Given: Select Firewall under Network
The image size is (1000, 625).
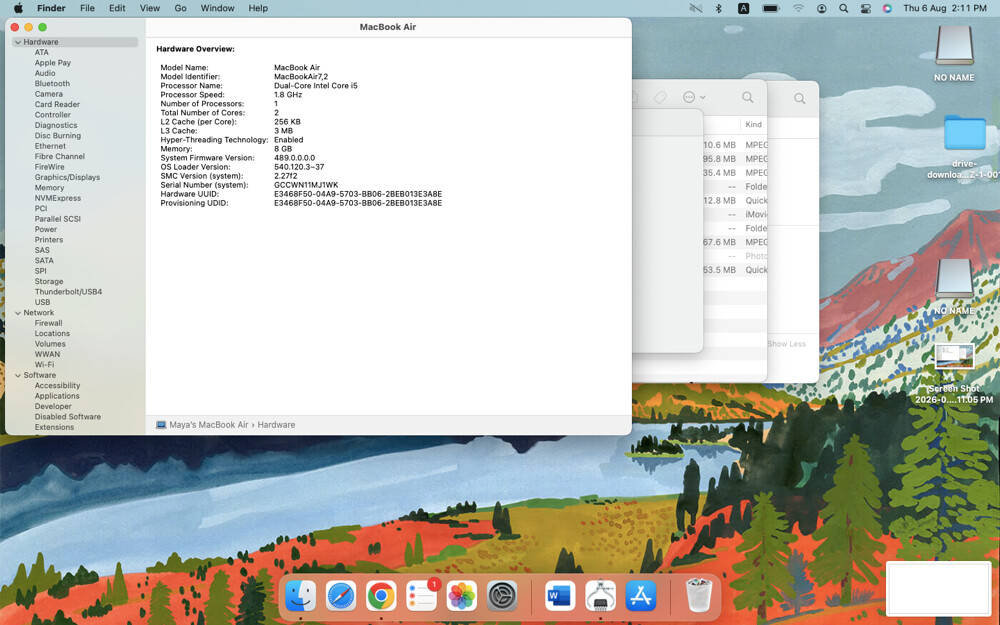Looking at the screenshot, I should coord(48,323).
